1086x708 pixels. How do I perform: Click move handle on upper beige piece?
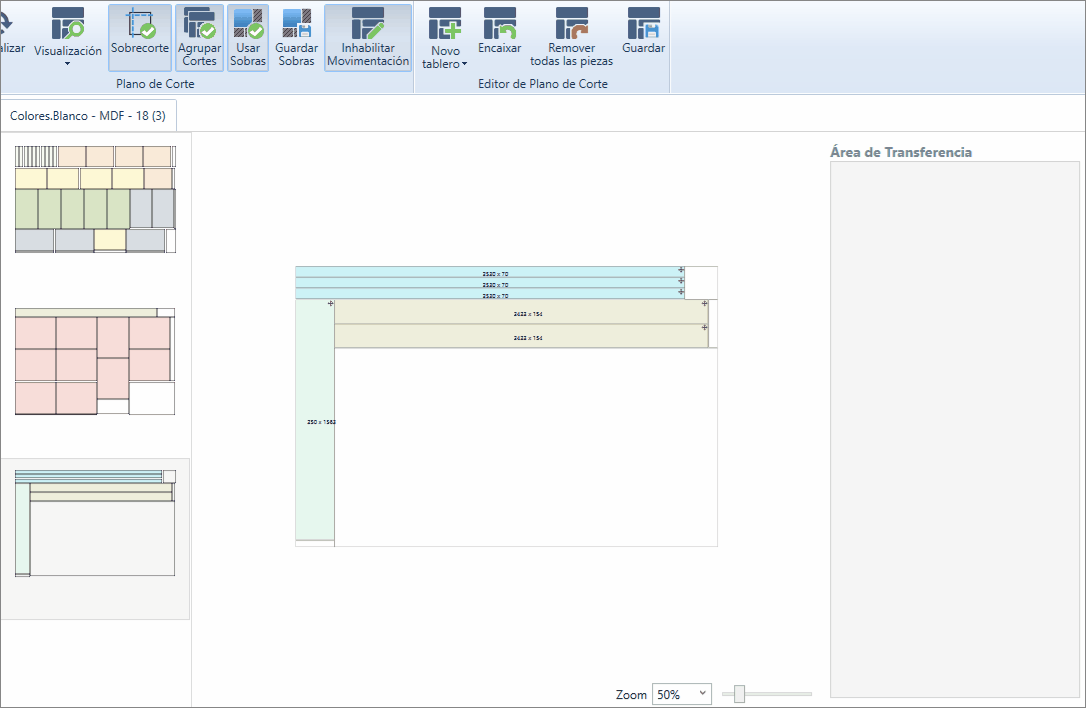tap(704, 303)
